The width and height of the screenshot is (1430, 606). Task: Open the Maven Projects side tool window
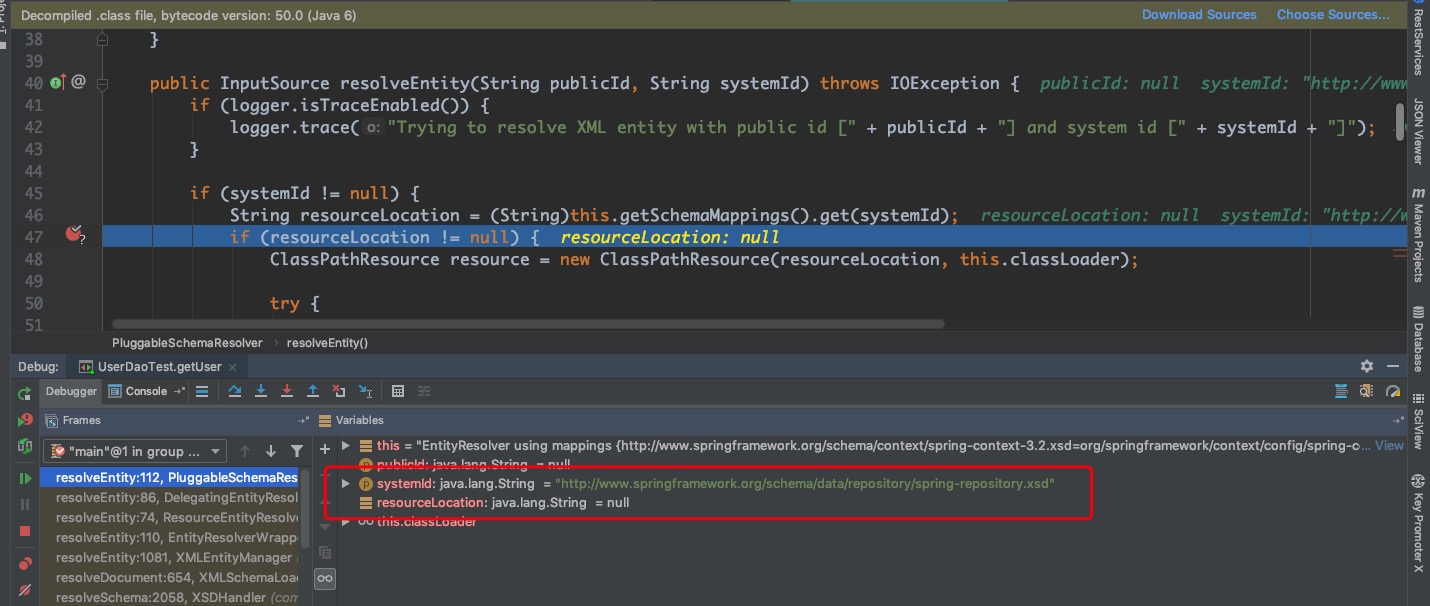(x=1418, y=235)
